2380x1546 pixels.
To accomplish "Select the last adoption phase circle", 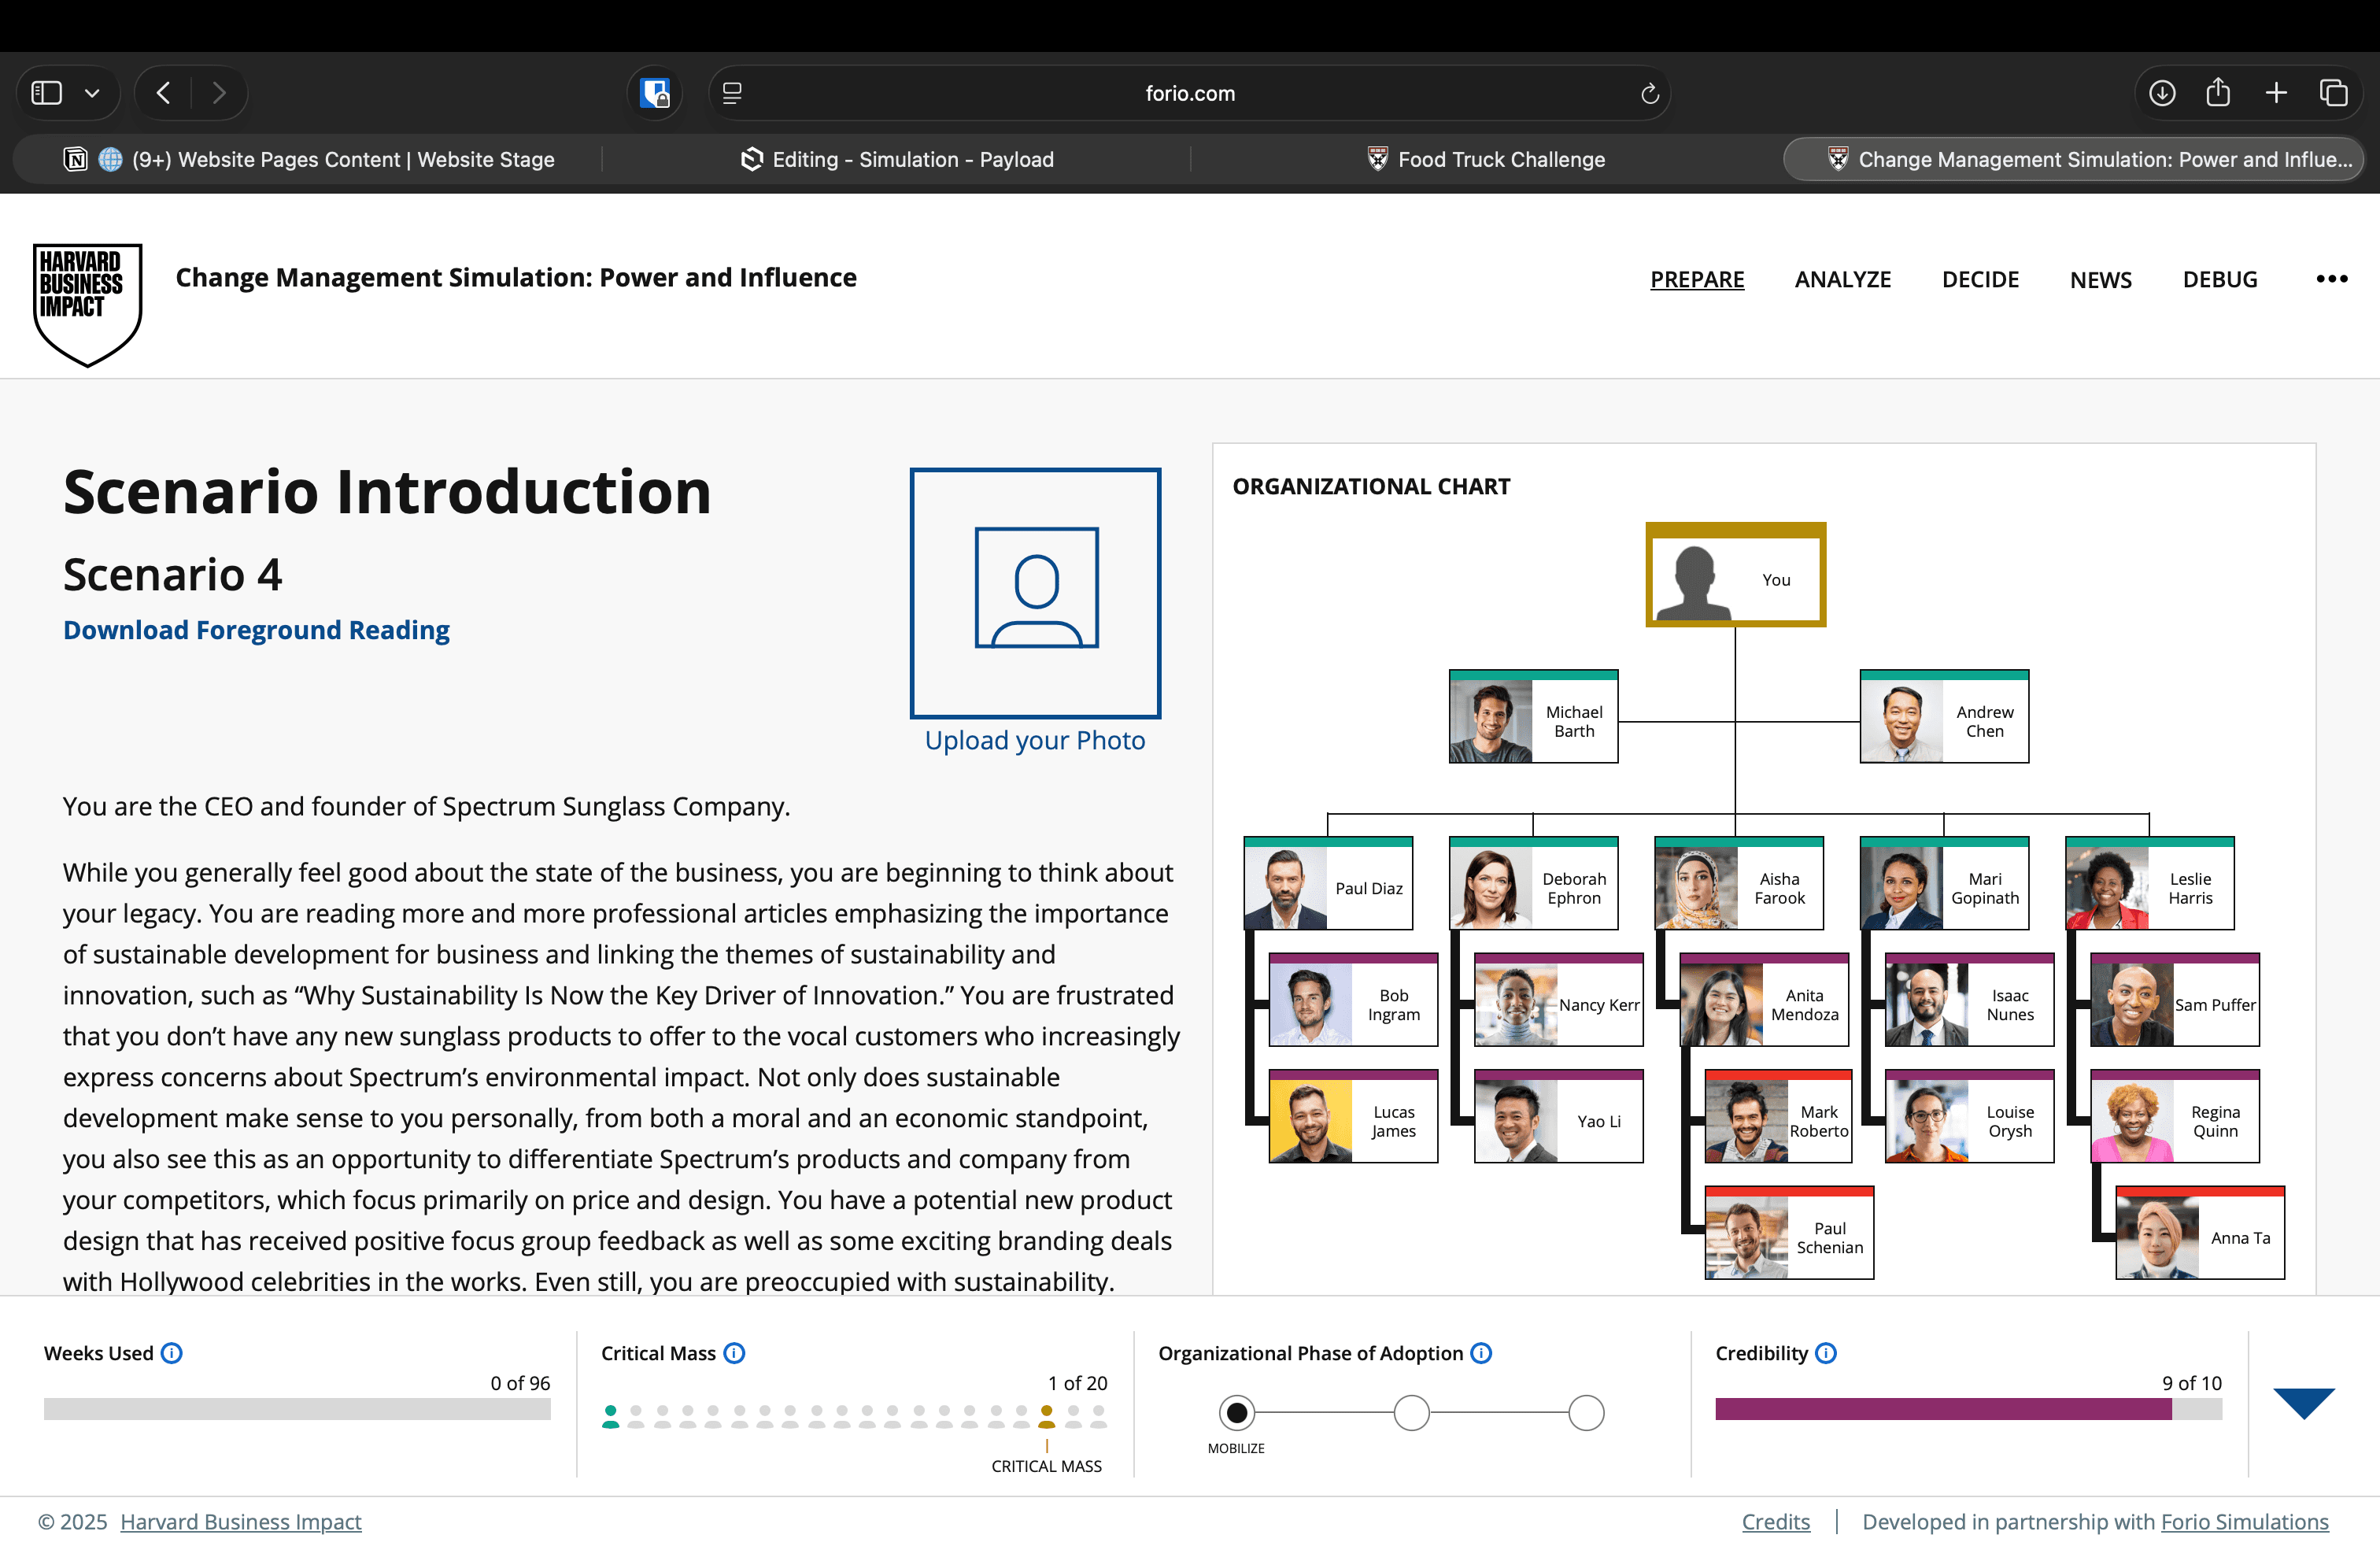I will tap(1586, 1413).
